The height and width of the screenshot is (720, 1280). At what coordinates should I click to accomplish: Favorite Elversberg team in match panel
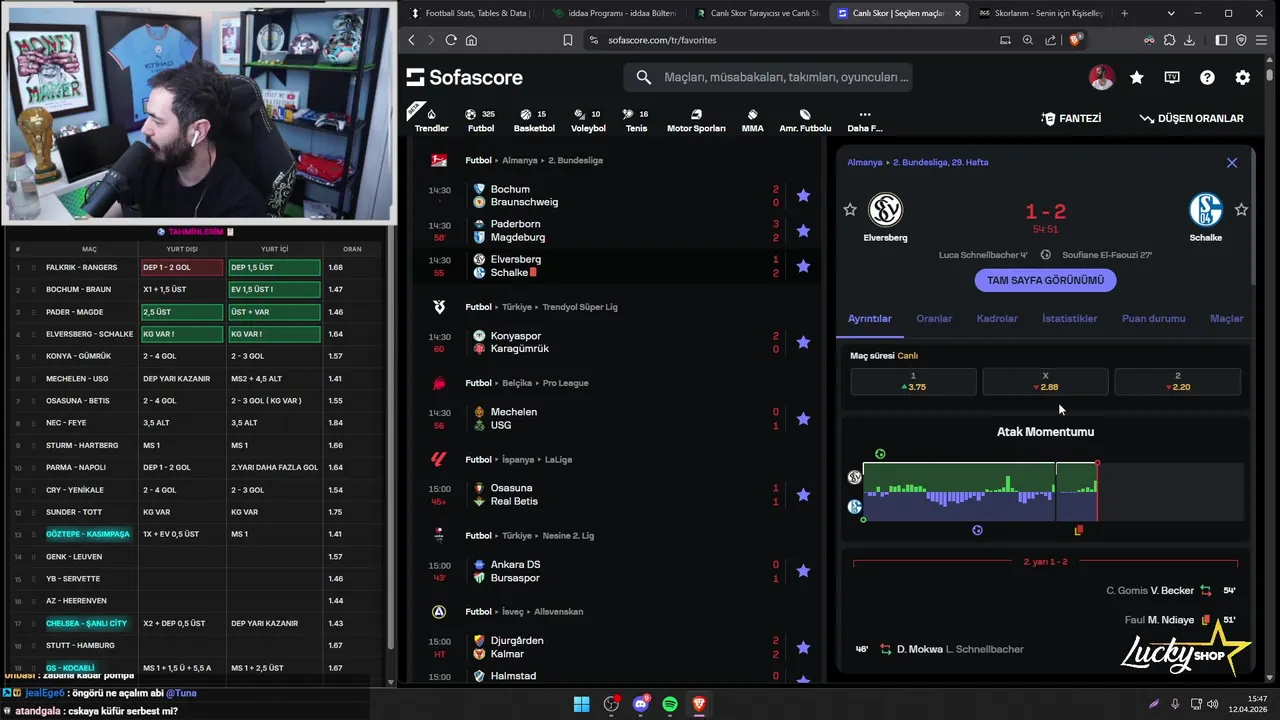pyautogui.click(x=850, y=209)
